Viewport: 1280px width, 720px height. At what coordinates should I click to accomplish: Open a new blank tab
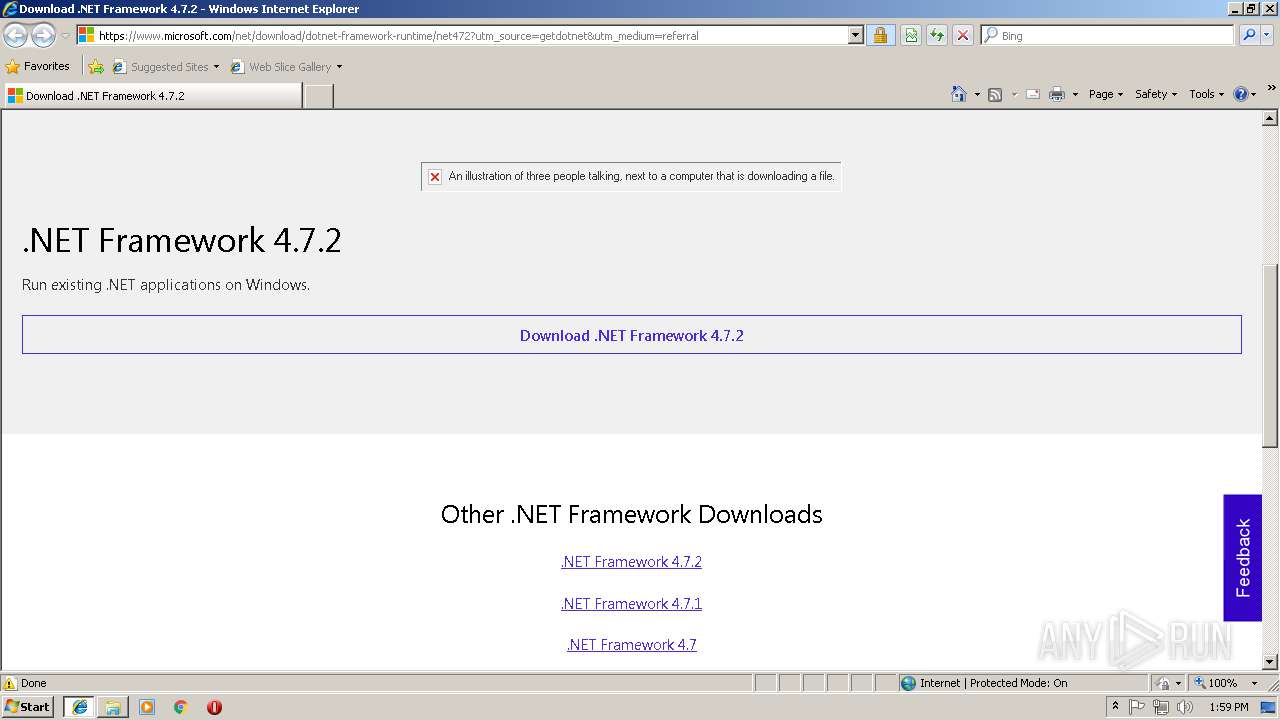pos(318,96)
